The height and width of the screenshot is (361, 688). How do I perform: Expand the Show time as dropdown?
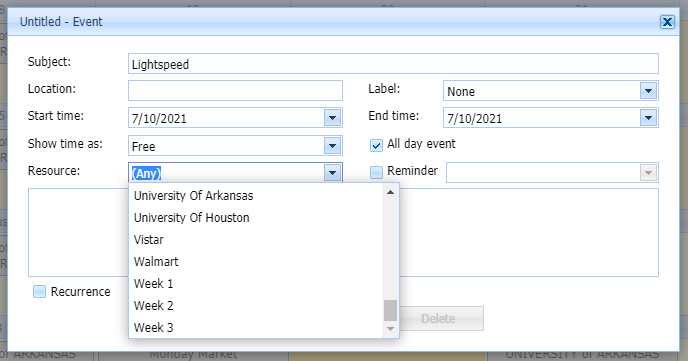point(332,146)
